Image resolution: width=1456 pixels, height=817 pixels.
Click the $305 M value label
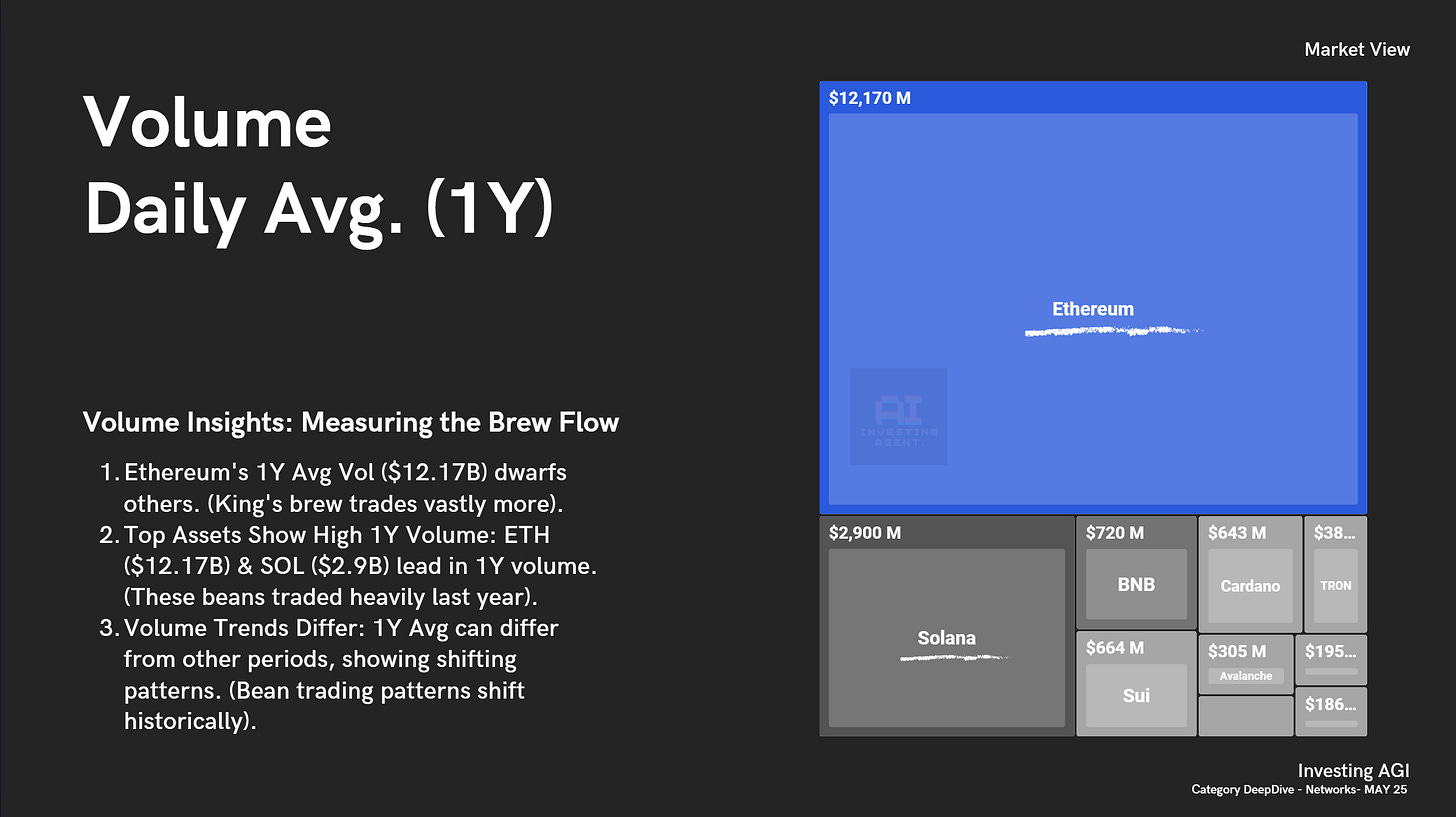(x=1237, y=651)
